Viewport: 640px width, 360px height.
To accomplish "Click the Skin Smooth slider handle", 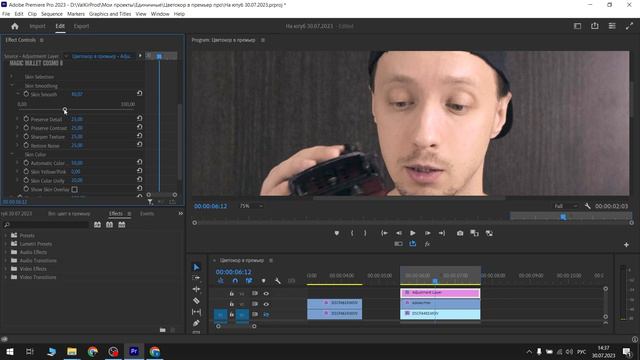I will pos(64,109).
